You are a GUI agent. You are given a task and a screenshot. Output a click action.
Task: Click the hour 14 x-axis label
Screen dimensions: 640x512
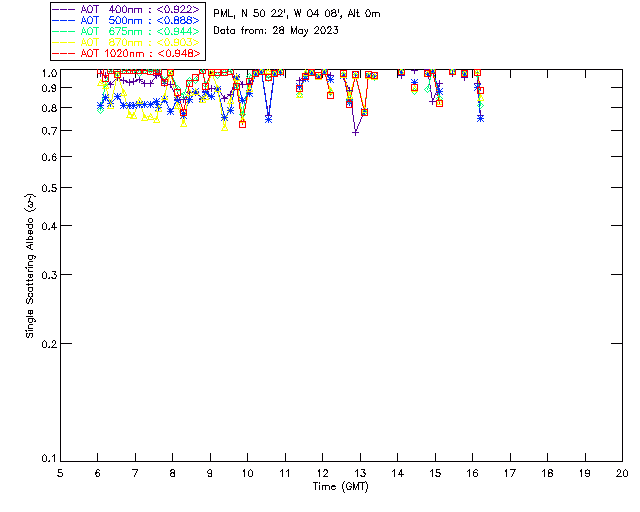[x=398, y=473]
